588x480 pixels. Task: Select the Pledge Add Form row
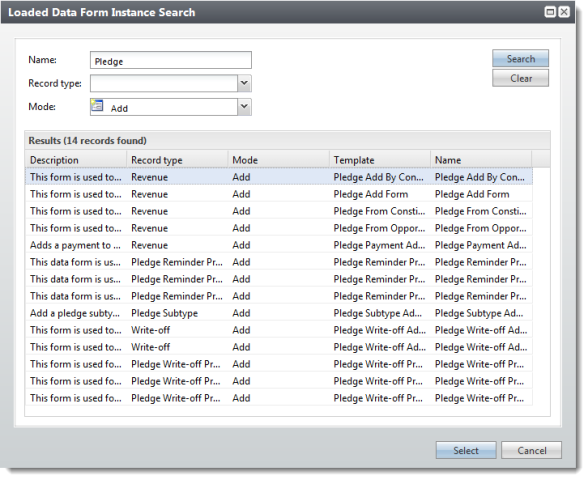(279, 194)
